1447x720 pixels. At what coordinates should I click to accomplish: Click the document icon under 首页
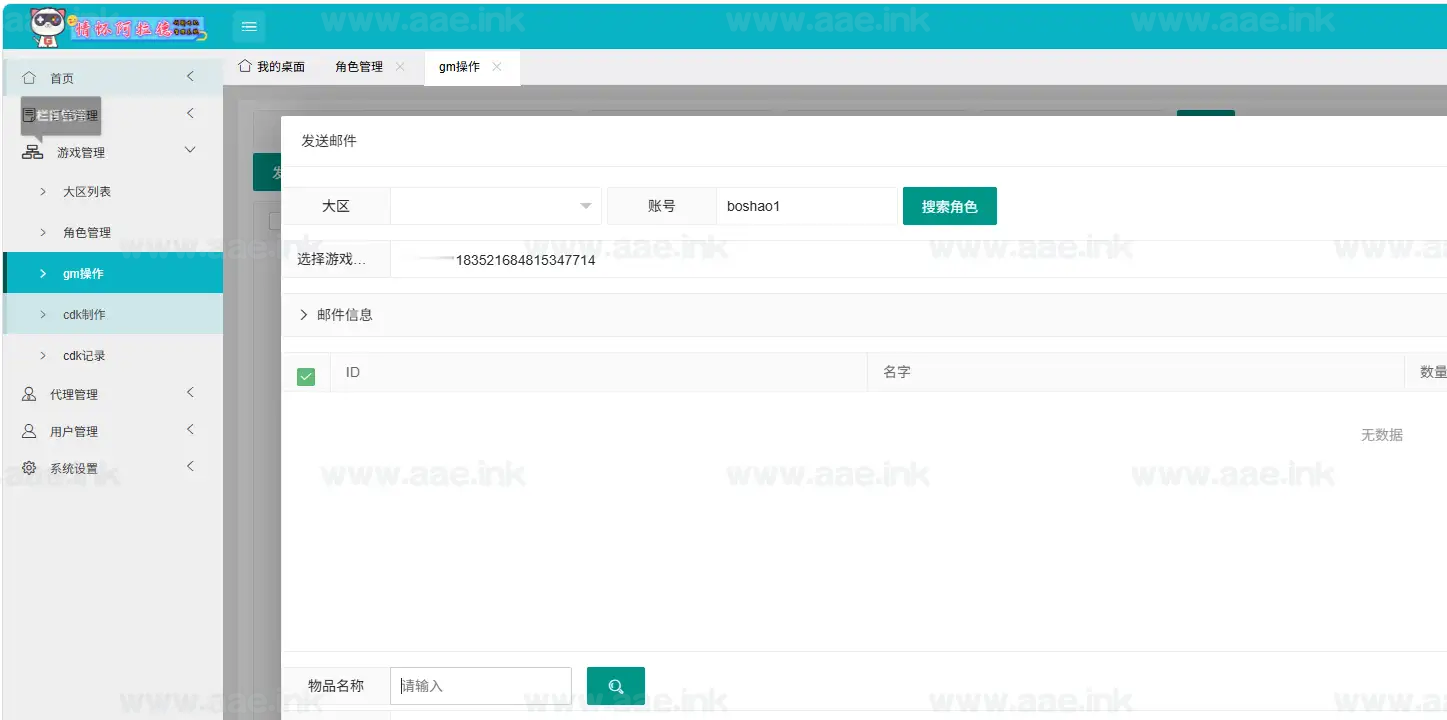(x=29, y=115)
